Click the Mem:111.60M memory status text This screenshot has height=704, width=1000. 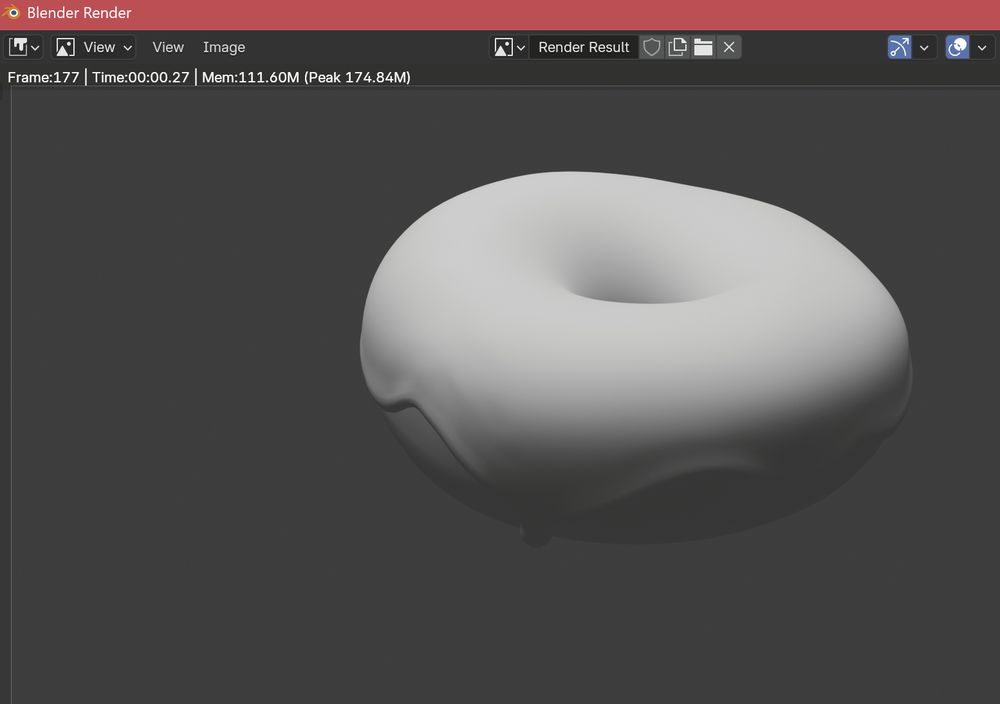point(306,77)
